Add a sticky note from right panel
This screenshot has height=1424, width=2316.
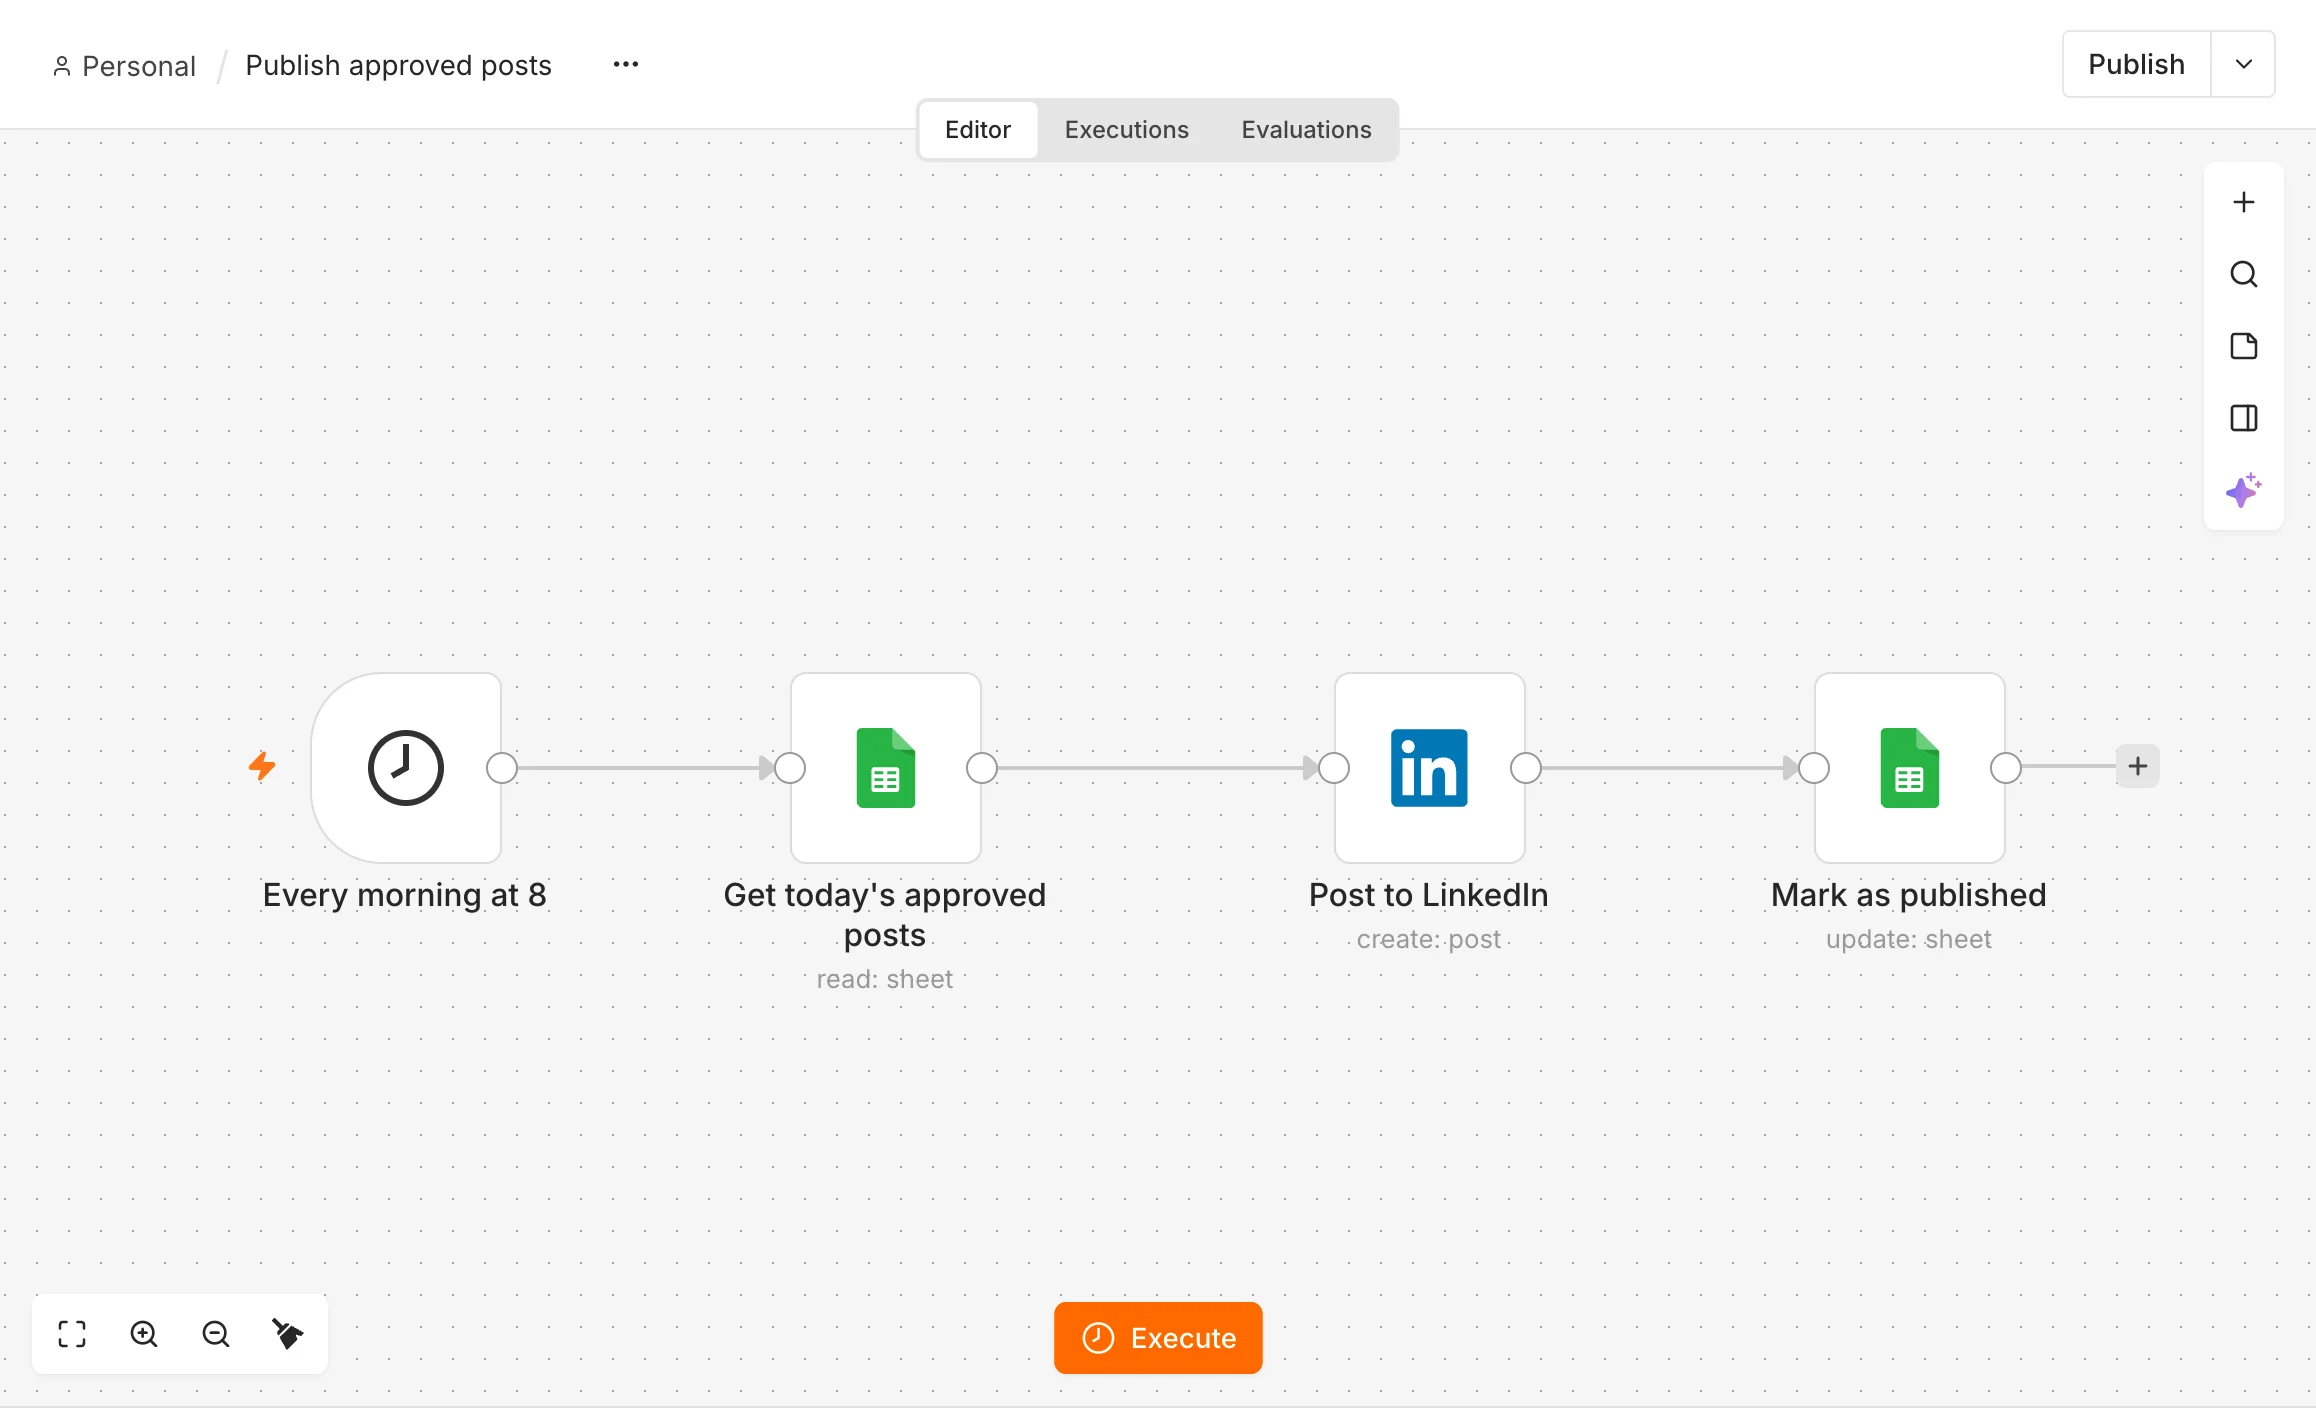(2244, 347)
